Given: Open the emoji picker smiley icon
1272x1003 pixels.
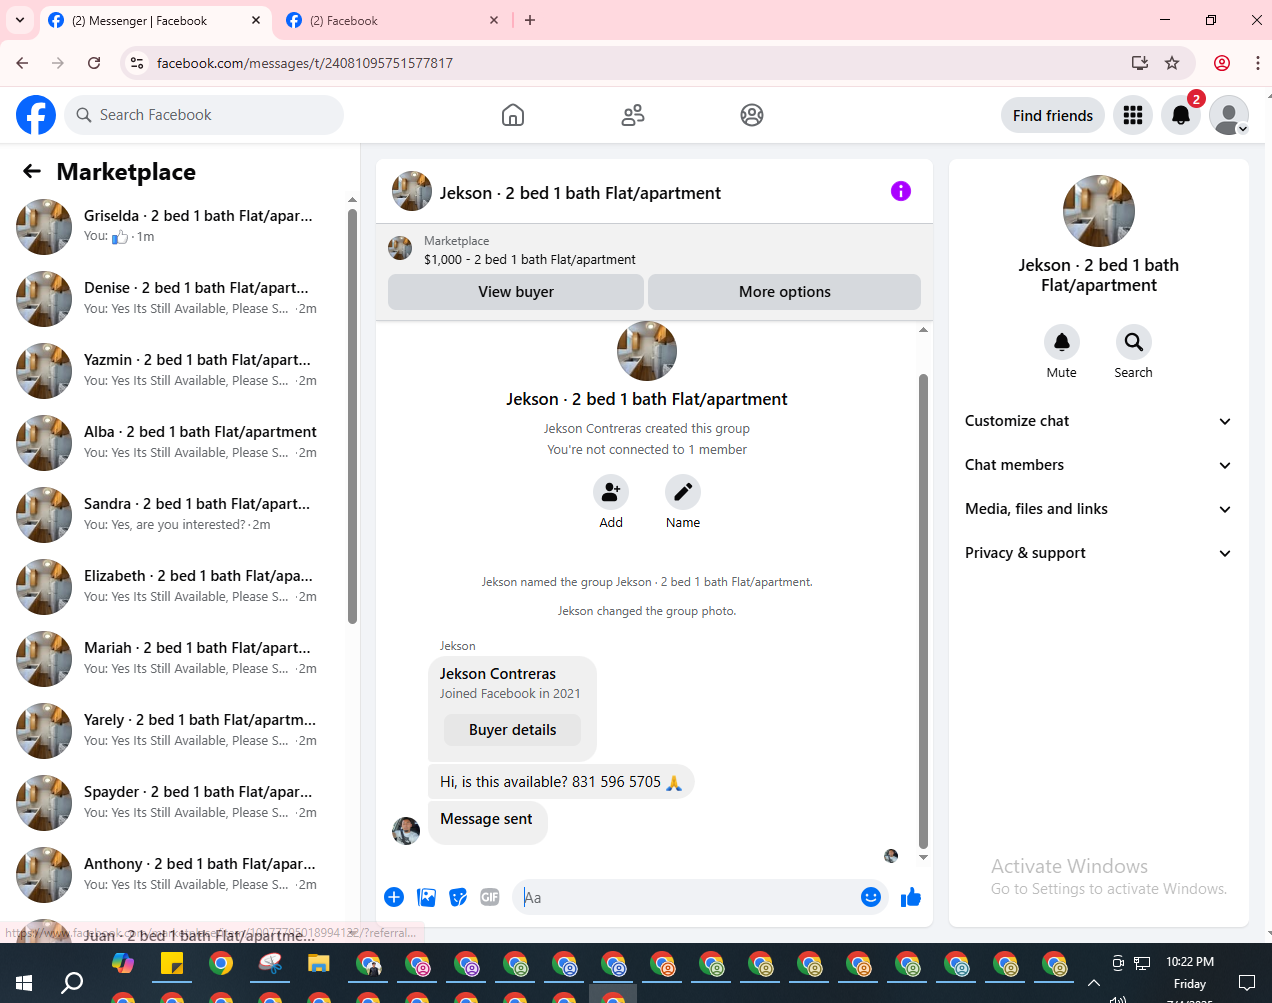Looking at the screenshot, I should (x=871, y=897).
